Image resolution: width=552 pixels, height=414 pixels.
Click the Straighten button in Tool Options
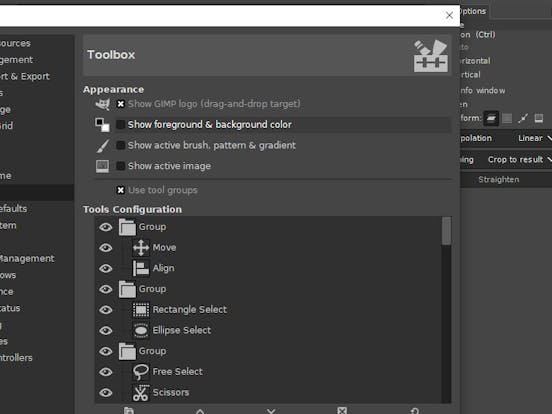506,180
